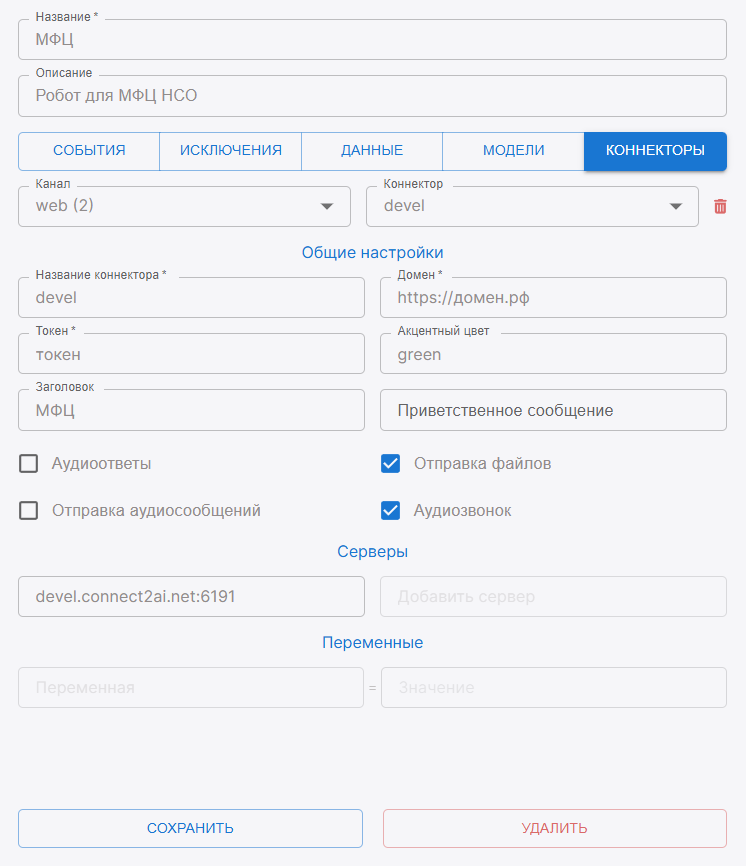Click the red trash delete connector icon
746x866 pixels.
point(720,207)
